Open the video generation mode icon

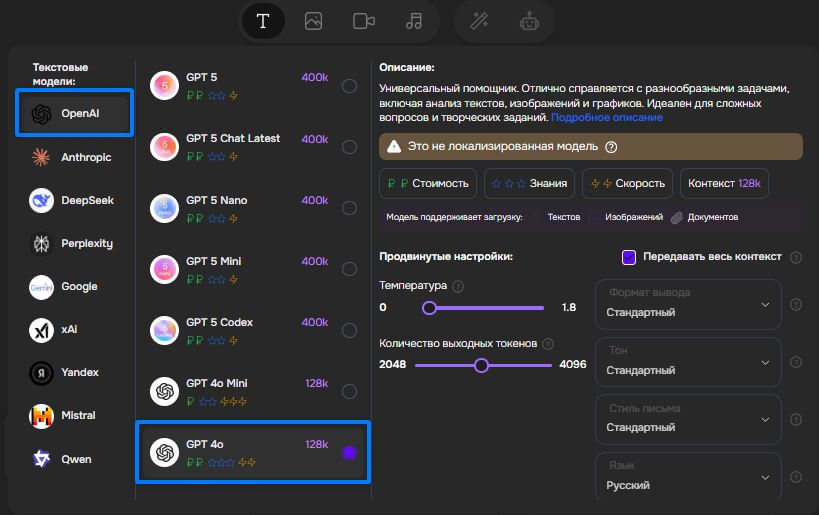(363, 21)
